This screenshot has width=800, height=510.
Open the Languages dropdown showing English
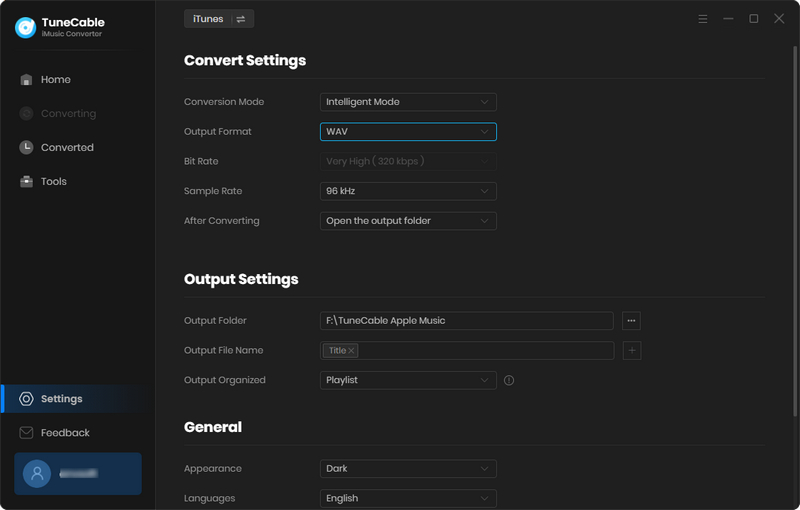(x=408, y=498)
